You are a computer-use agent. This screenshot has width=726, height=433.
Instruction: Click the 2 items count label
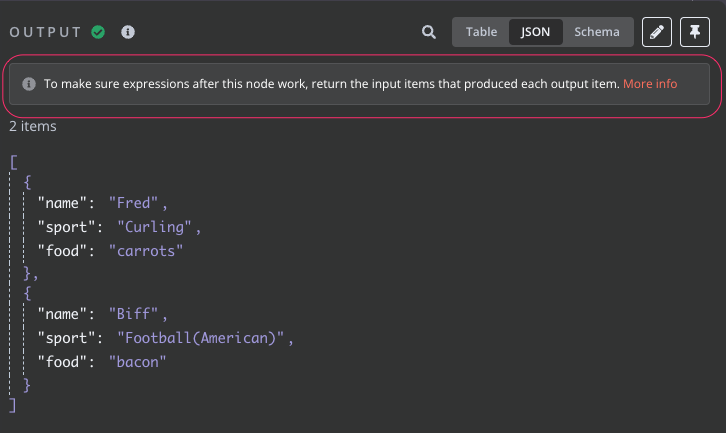(33, 126)
